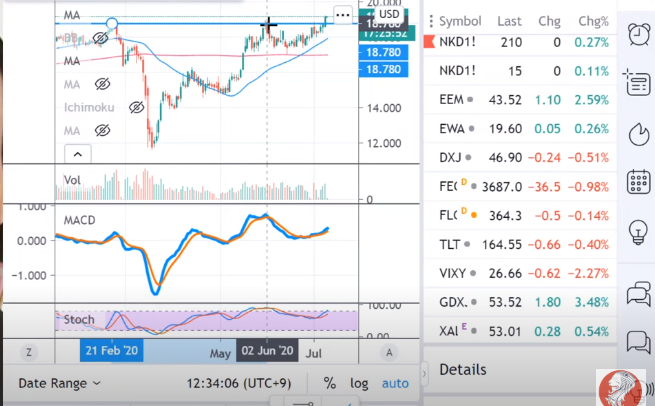The image size is (655, 406).
Task: Open the Alerts alarm clock panel
Action: (x=639, y=34)
